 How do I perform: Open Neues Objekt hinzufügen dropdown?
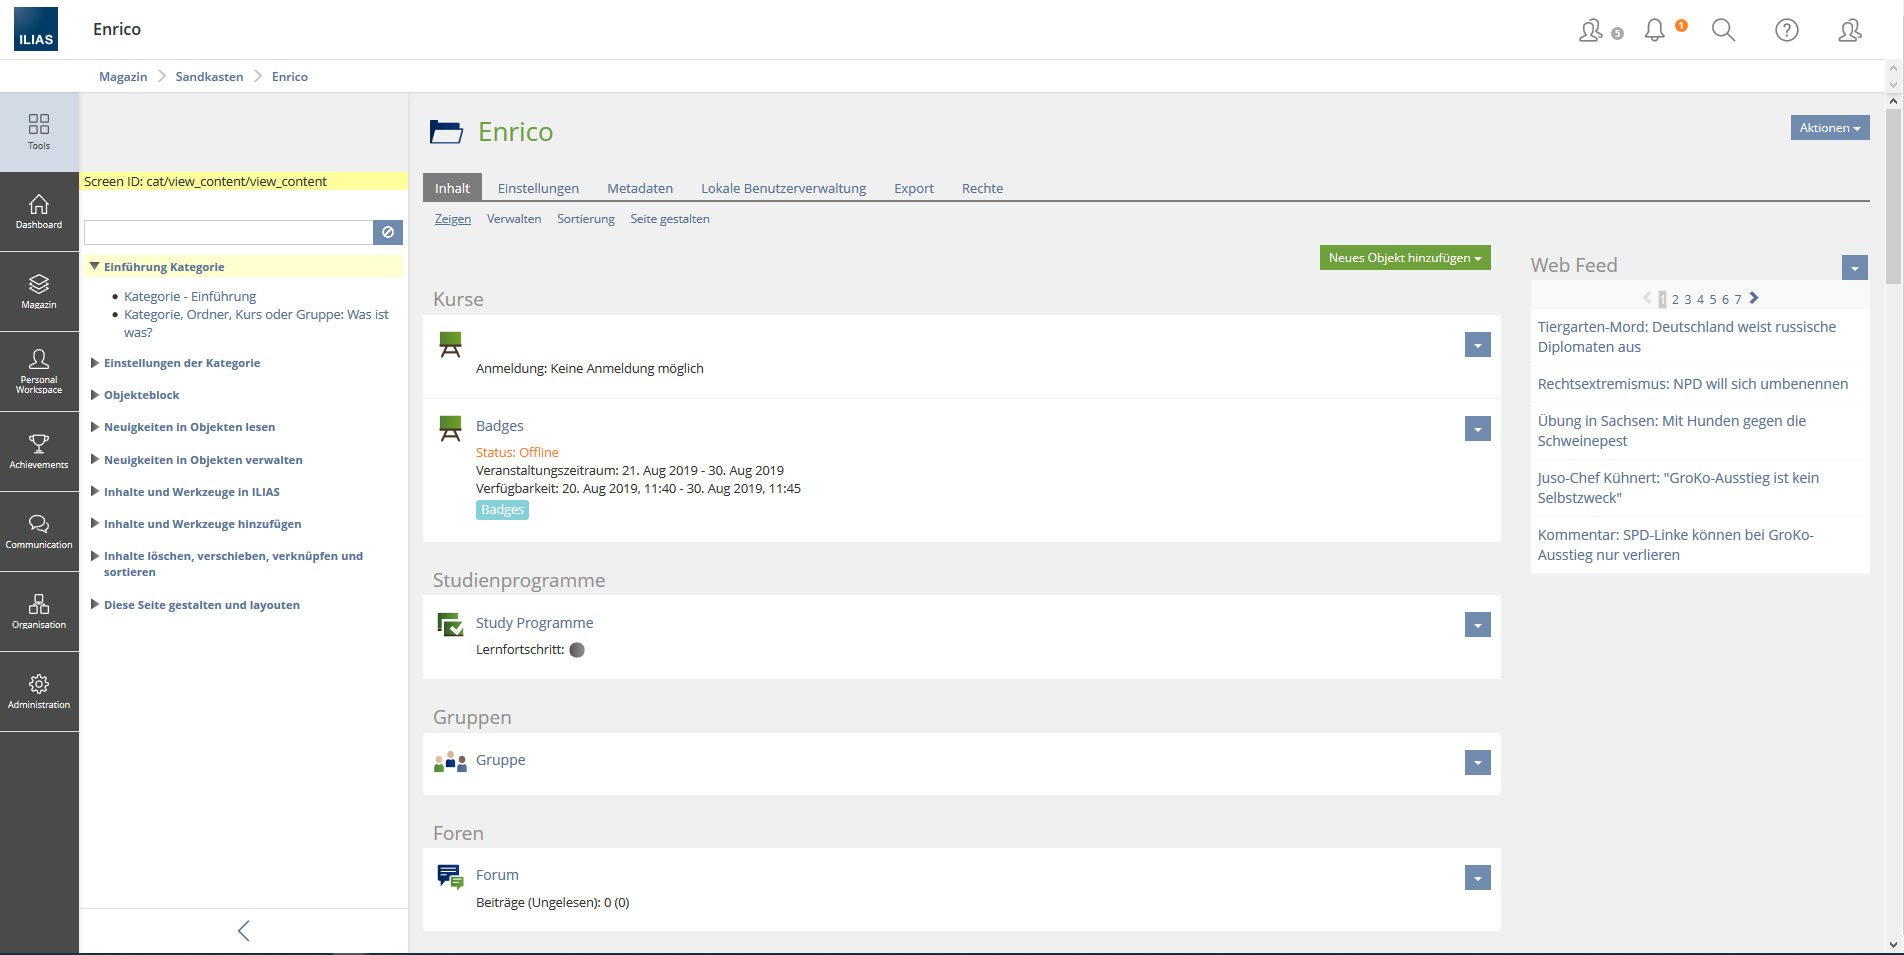pyautogui.click(x=1404, y=258)
